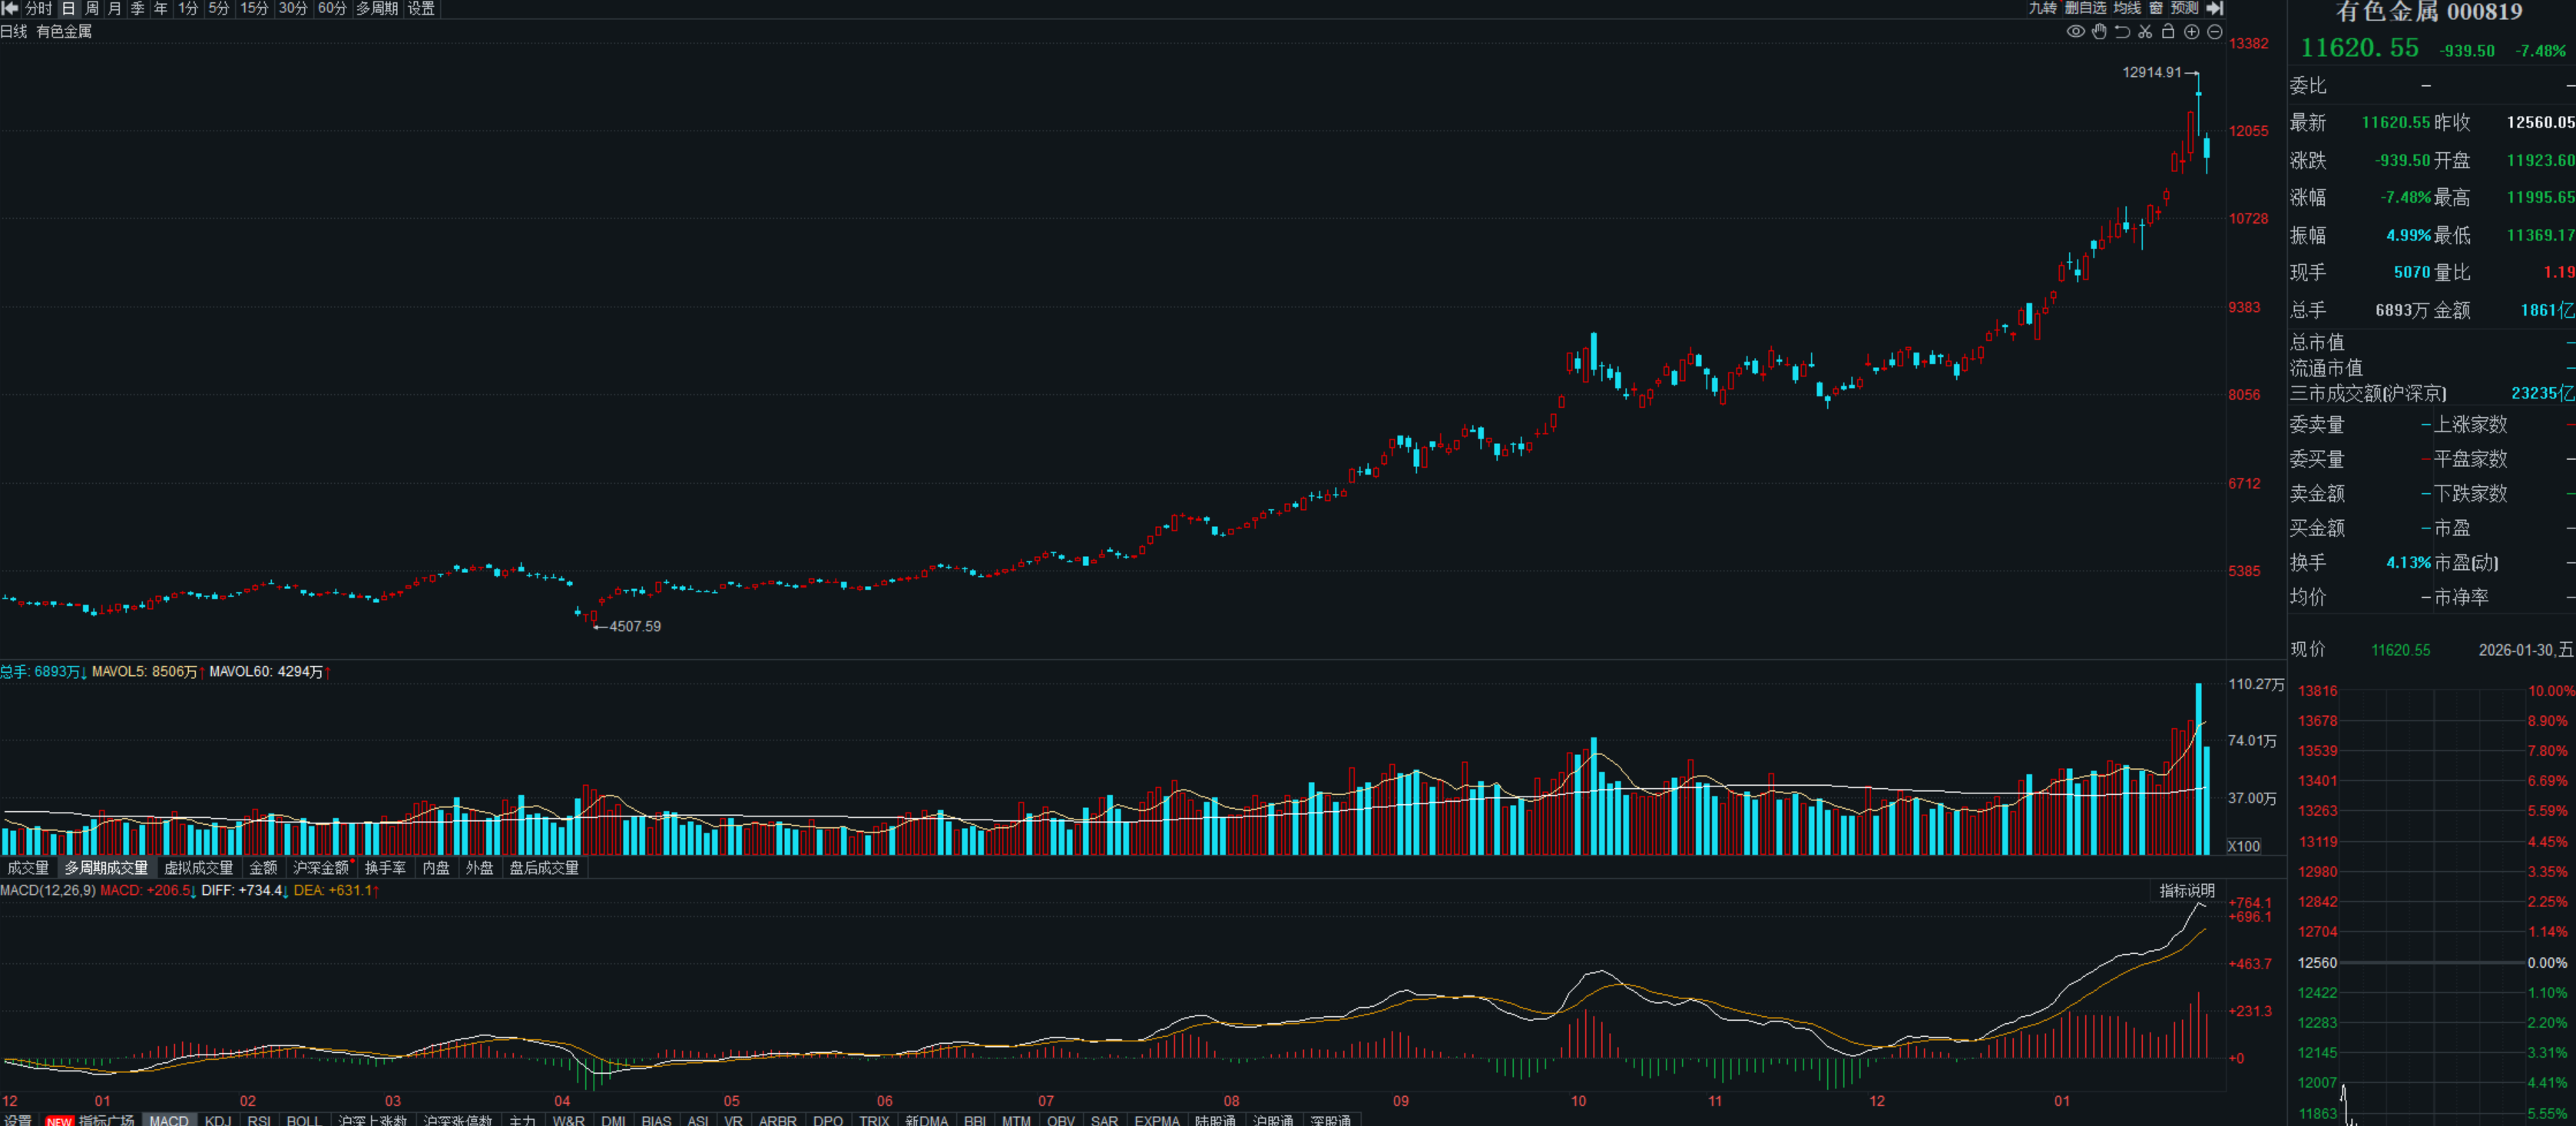Click the tallest volume bar in chart
Viewport: 2576px width, 1126px height.
(x=2198, y=770)
